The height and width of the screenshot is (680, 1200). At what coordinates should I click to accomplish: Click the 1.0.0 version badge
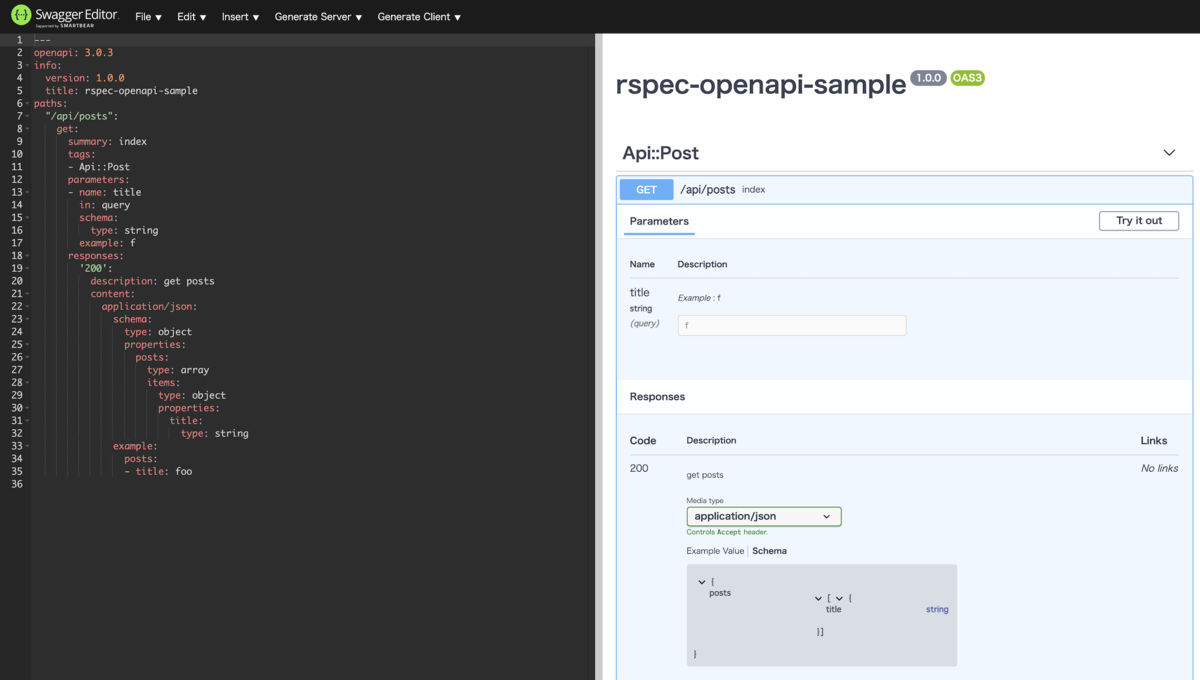(x=928, y=78)
